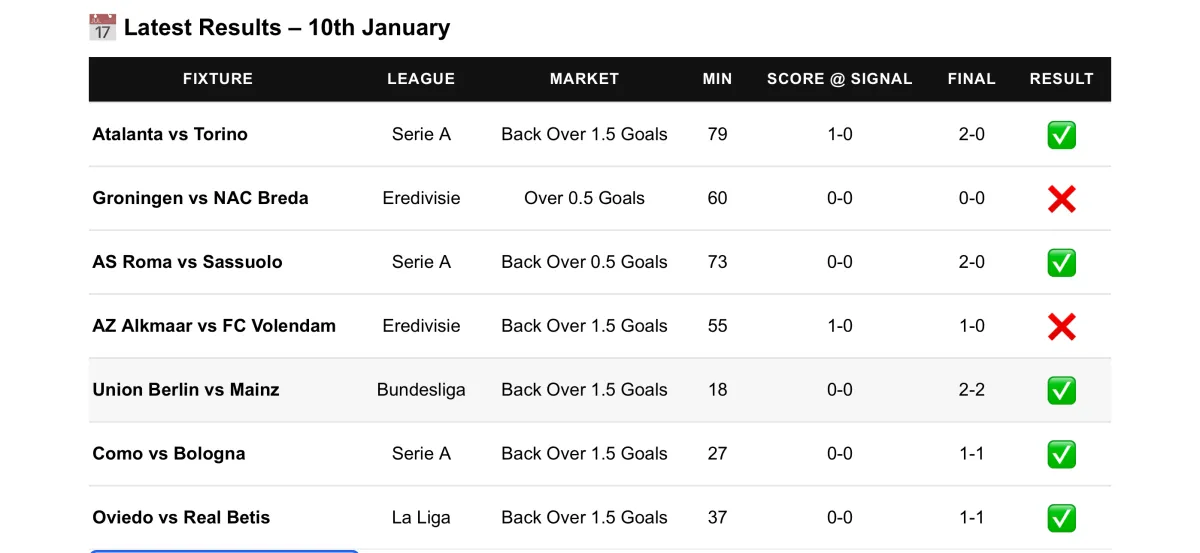Viewport: 1200px width, 553px height.
Task: Click the SCORE @ SIGNAL column header
Action: pyautogui.click(x=839, y=79)
